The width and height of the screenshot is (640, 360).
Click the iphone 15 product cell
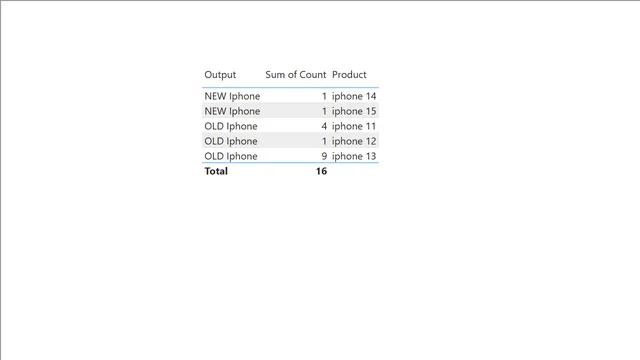[x=354, y=111]
